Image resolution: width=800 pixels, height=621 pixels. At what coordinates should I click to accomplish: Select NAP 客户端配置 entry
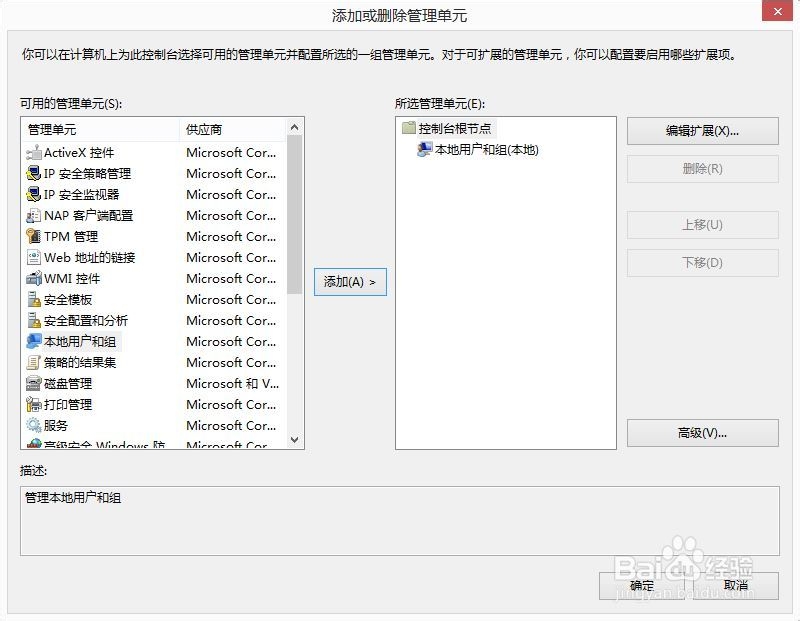pos(88,215)
